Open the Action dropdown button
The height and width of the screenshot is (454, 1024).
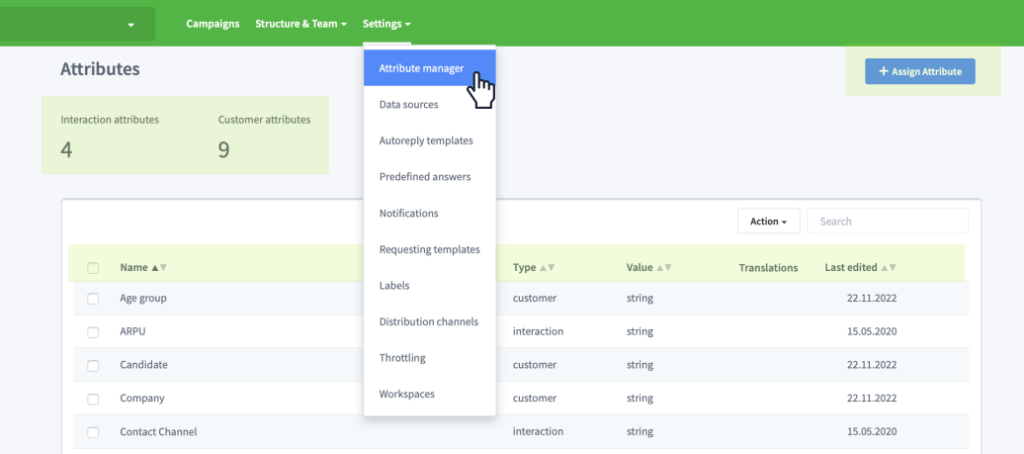pyautogui.click(x=768, y=221)
